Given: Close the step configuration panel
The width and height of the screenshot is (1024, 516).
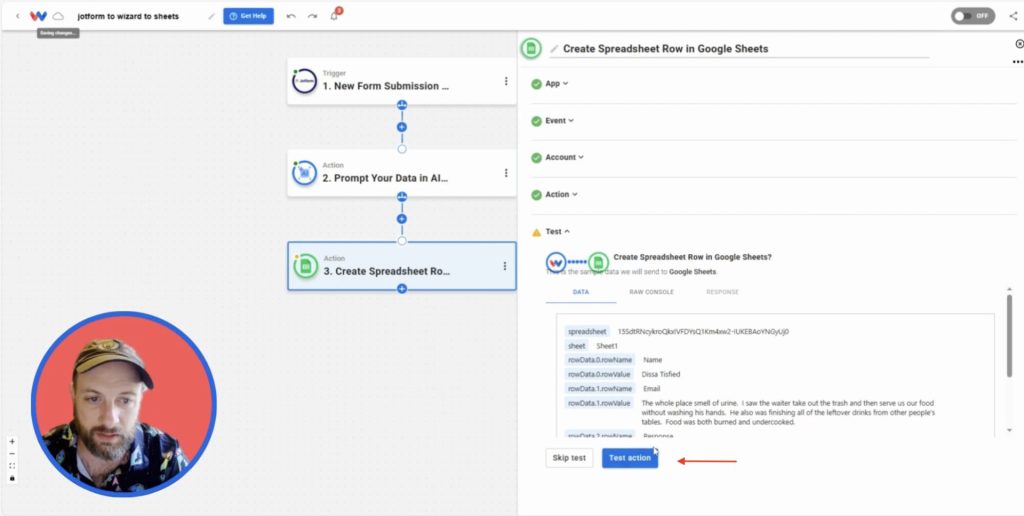Looking at the screenshot, I should coord(1019,44).
